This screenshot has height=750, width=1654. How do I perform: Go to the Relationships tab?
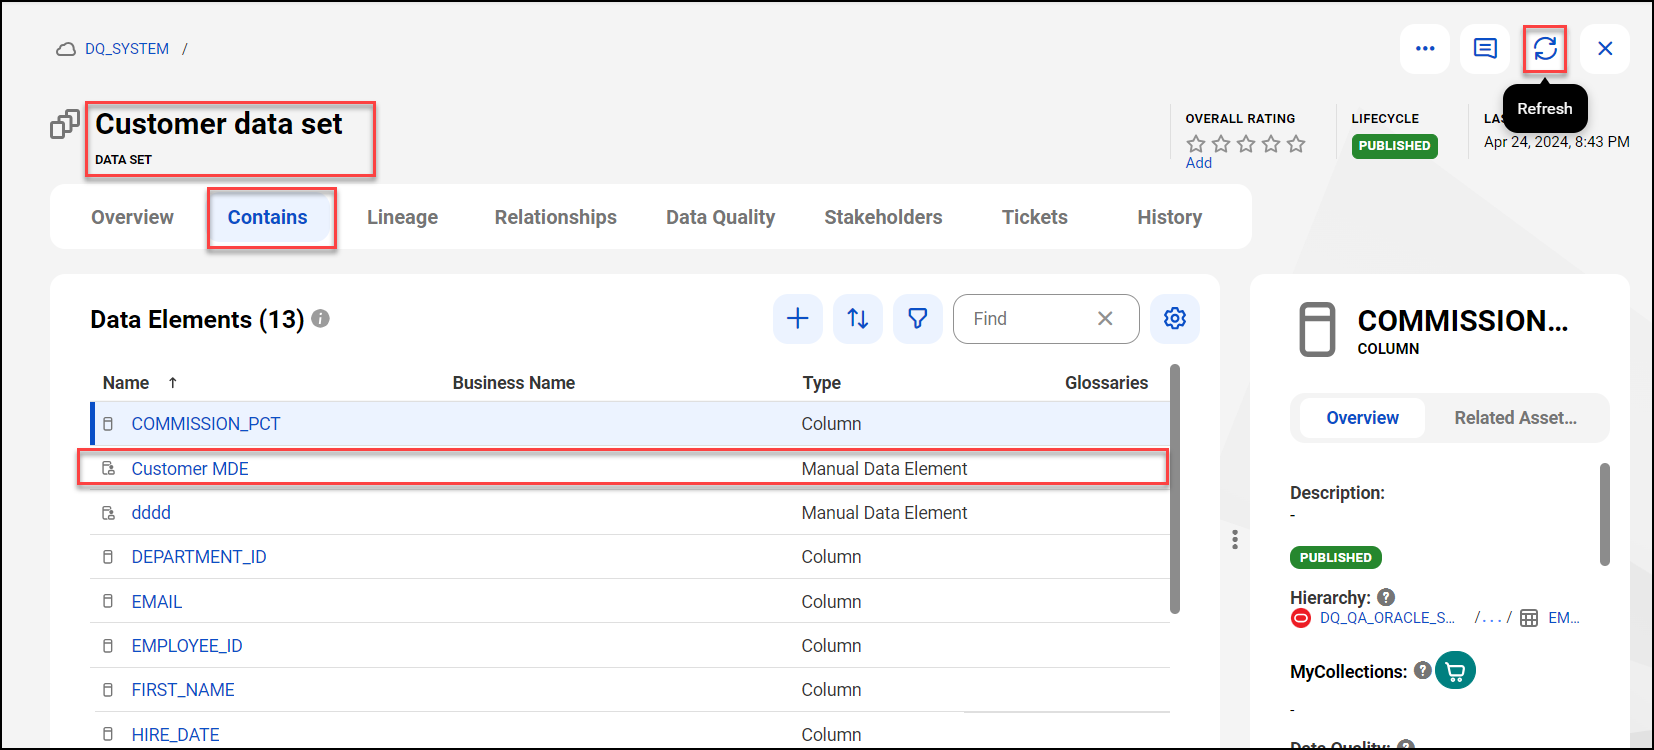pos(556,217)
